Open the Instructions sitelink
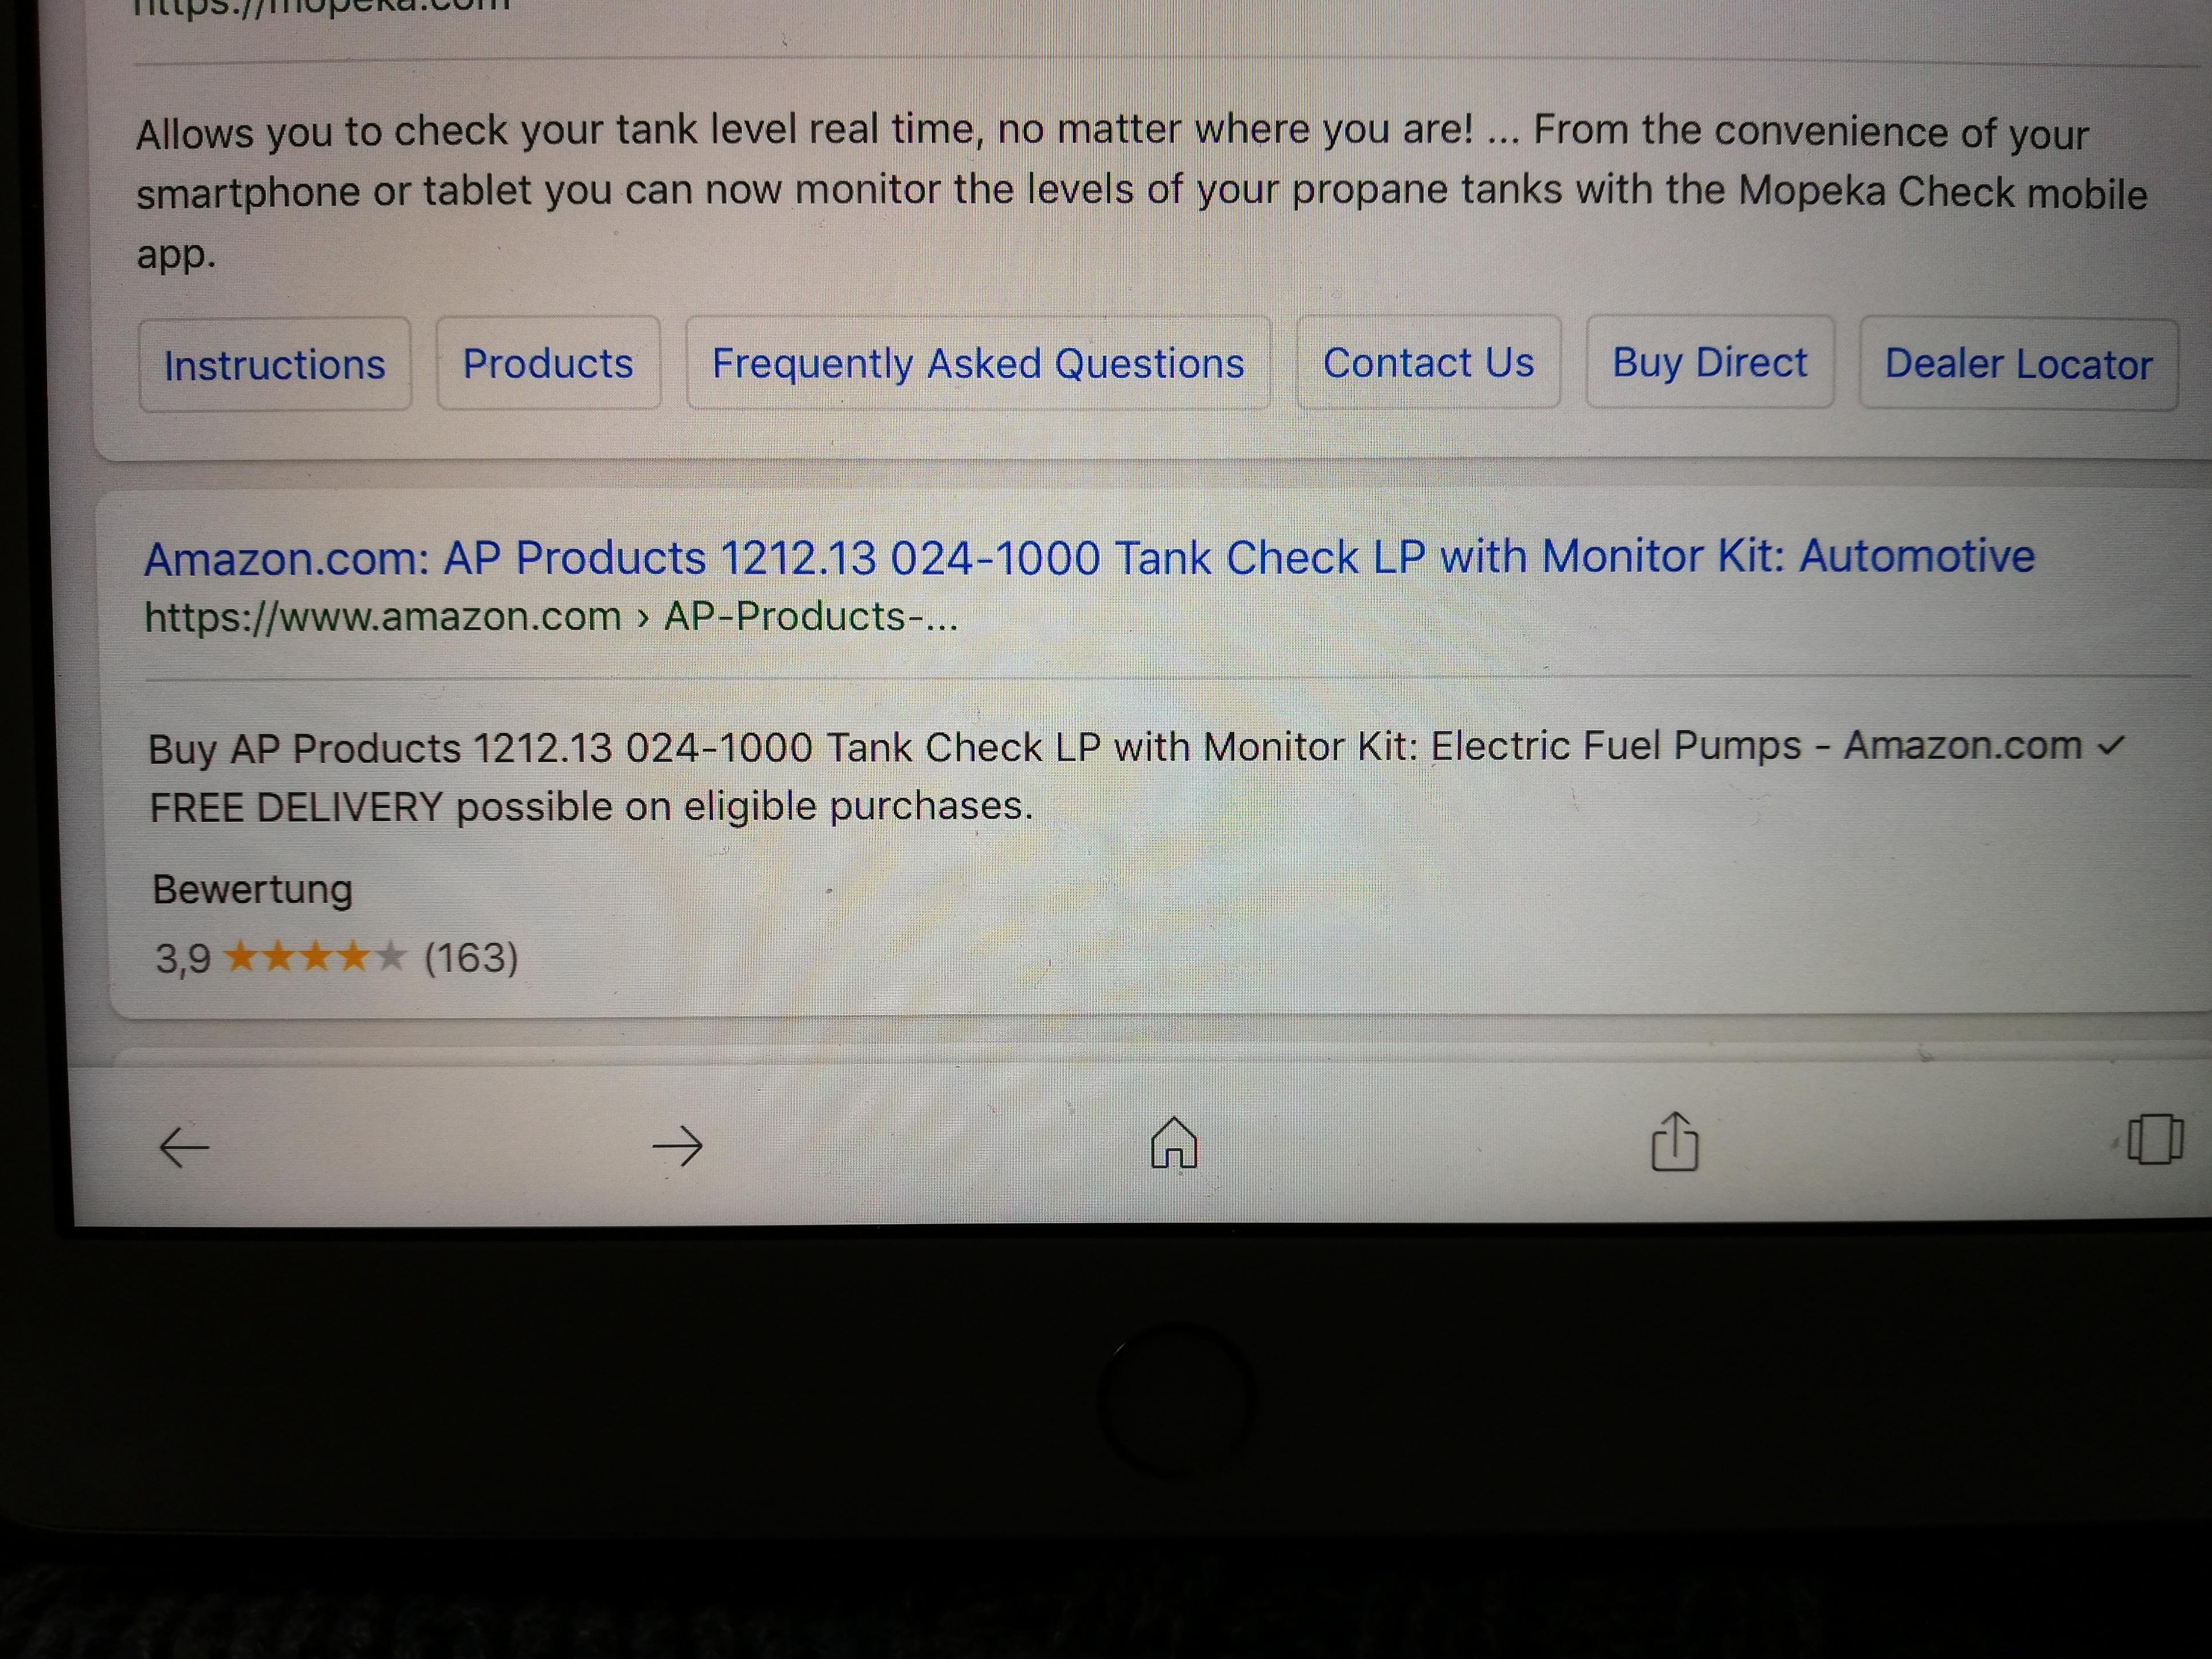This screenshot has height=1659, width=2212. tap(275, 365)
